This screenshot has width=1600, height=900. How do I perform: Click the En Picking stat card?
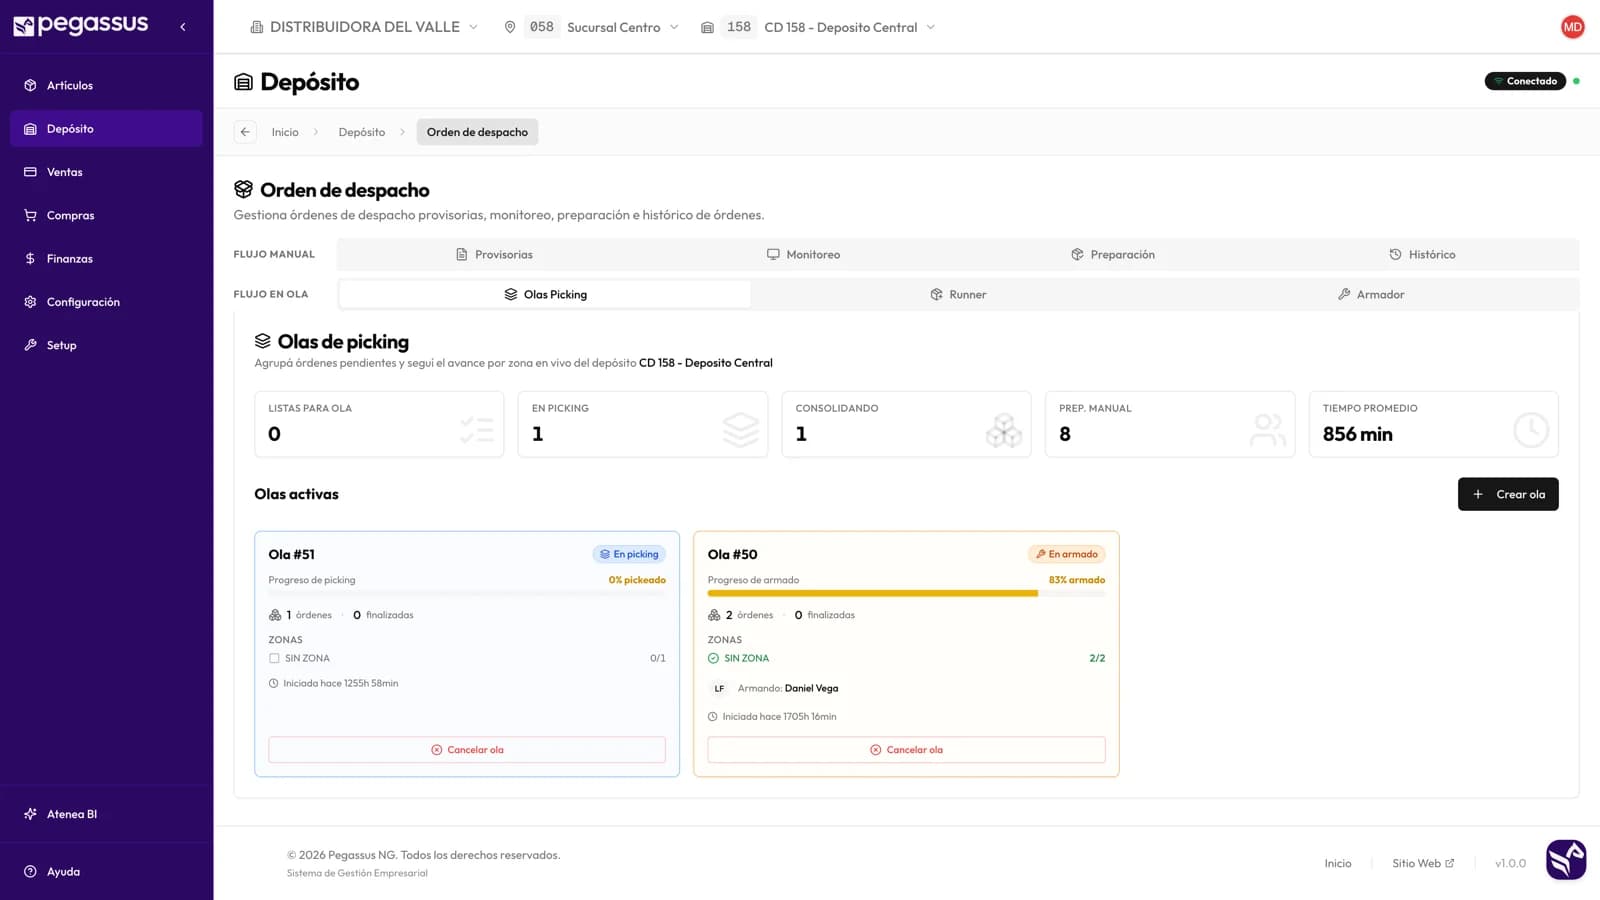643,424
